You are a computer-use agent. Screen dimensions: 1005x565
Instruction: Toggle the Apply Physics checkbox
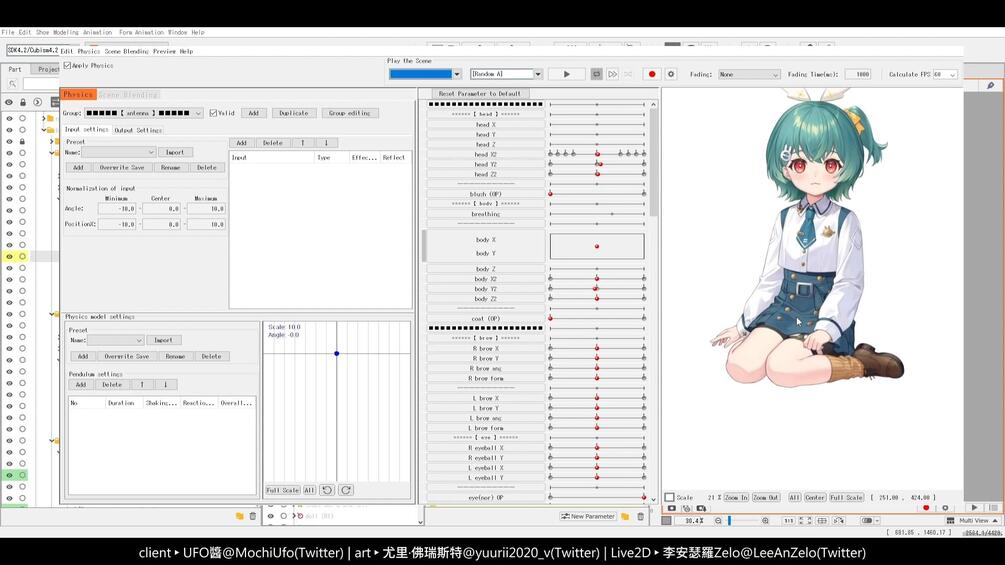pyautogui.click(x=67, y=65)
